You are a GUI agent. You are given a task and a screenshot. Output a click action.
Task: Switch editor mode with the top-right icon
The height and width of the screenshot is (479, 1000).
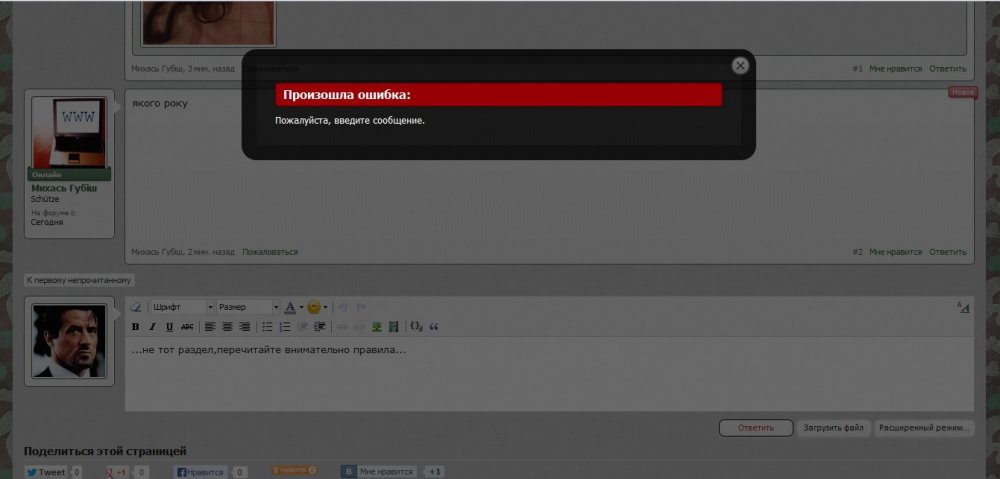963,307
